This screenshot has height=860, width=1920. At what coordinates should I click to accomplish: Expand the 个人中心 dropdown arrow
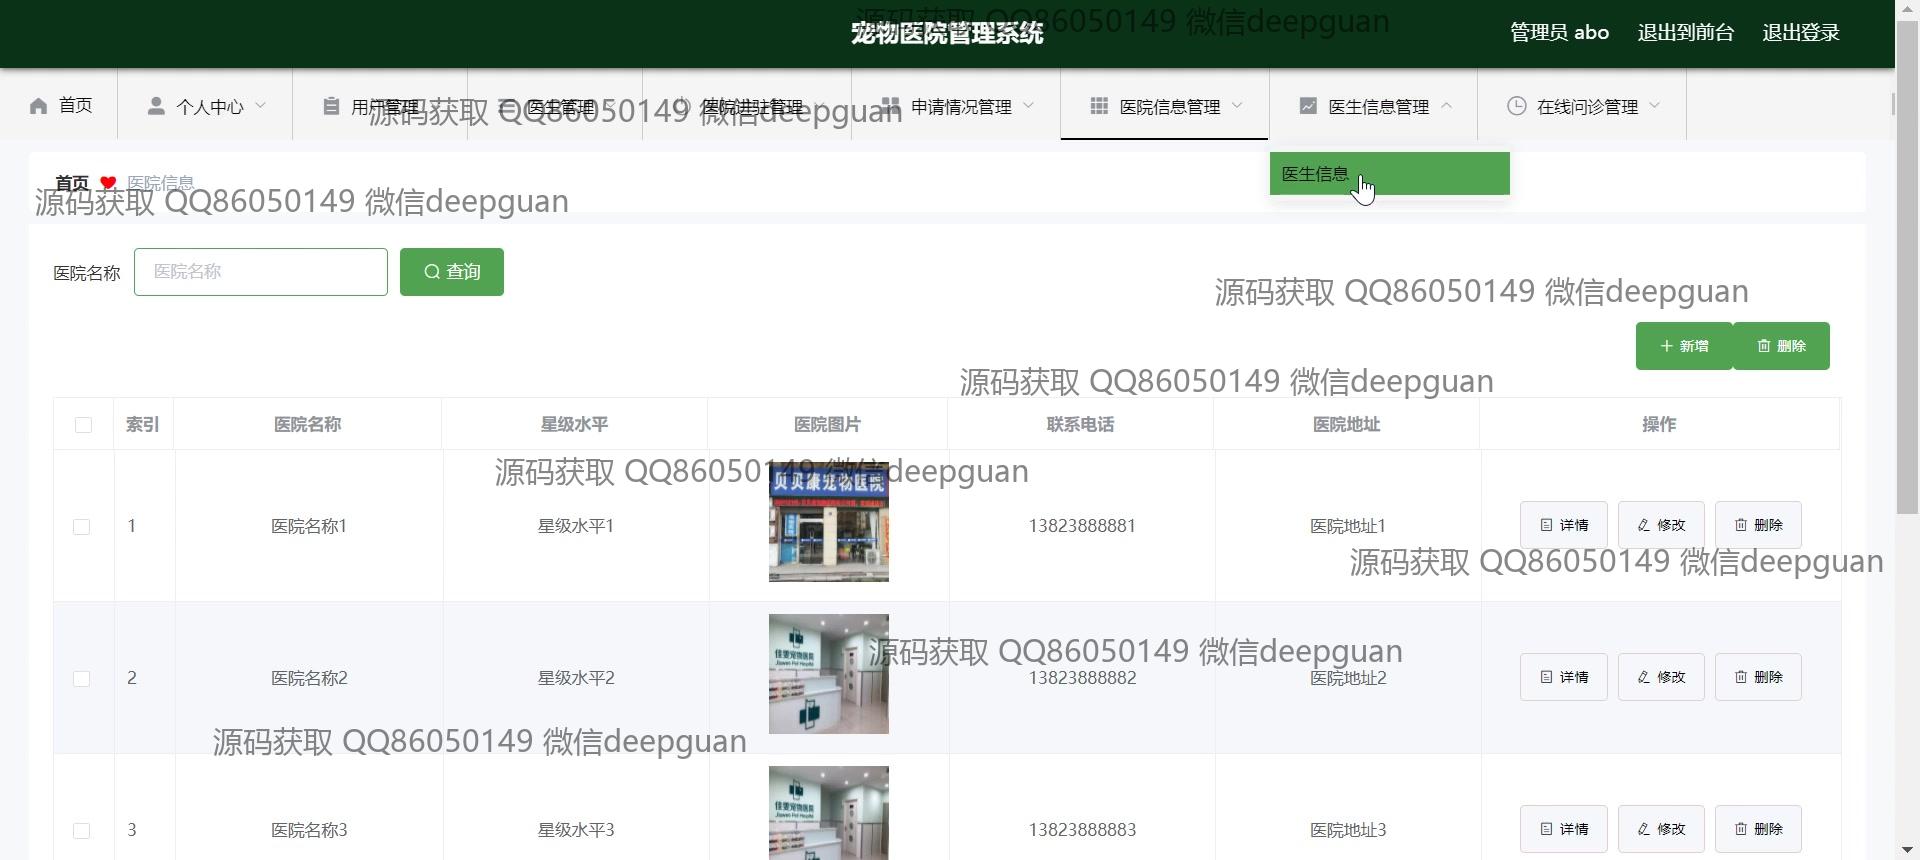point(261,106)
